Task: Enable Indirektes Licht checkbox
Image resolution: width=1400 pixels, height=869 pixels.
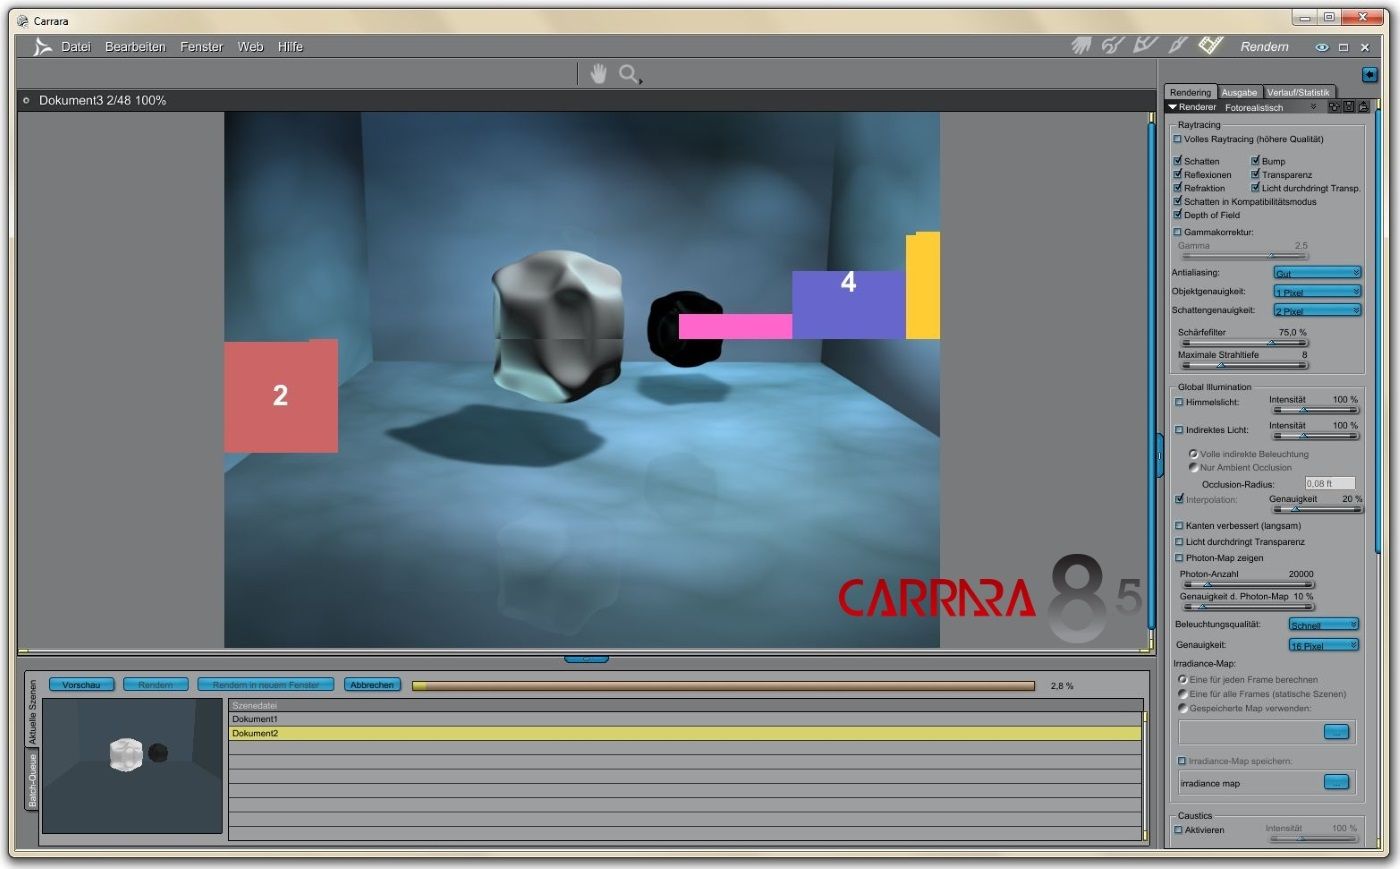Action: [x=1179, y=430]
